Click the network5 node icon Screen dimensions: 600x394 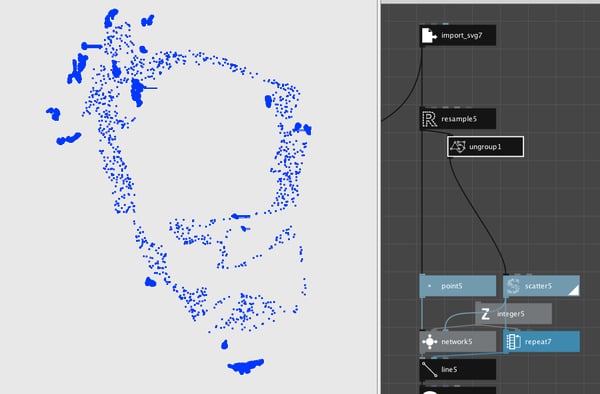[429, 342]
